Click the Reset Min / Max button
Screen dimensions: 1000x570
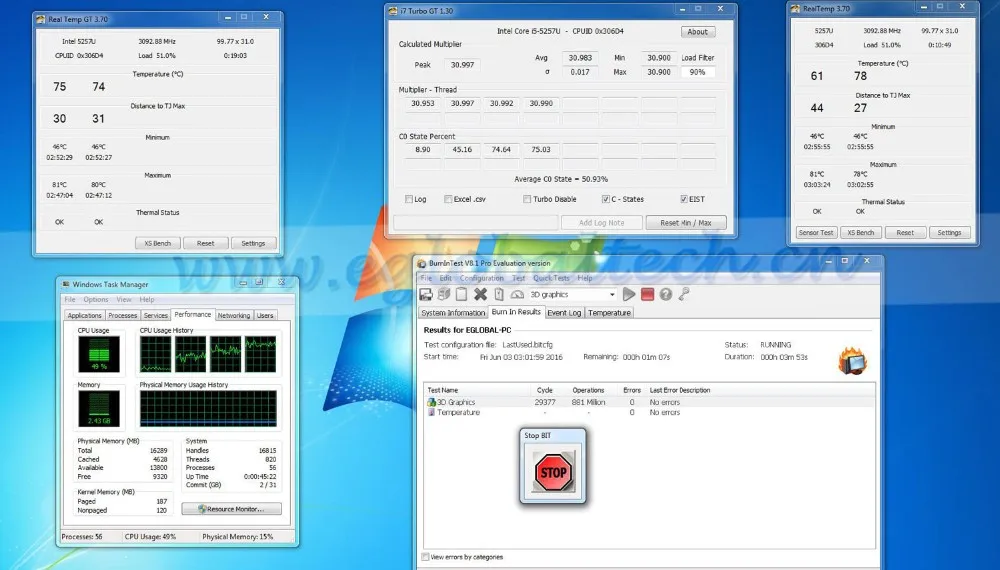686,223
